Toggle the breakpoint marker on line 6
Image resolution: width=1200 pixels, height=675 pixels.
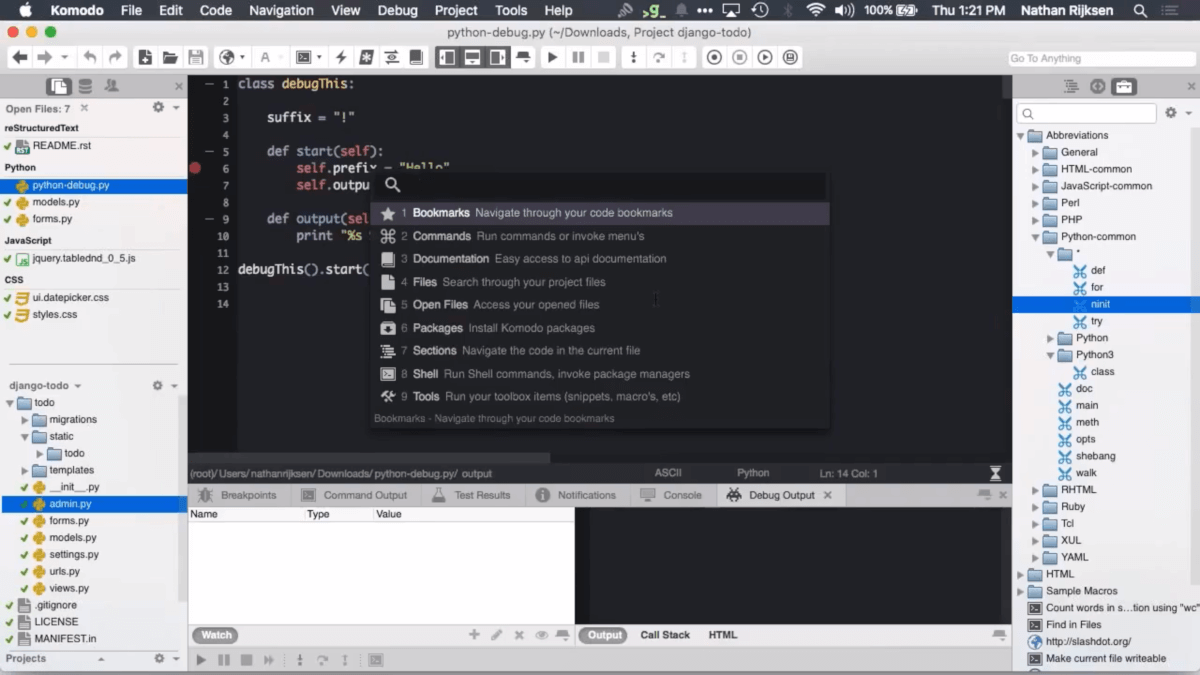pos(196,169)
